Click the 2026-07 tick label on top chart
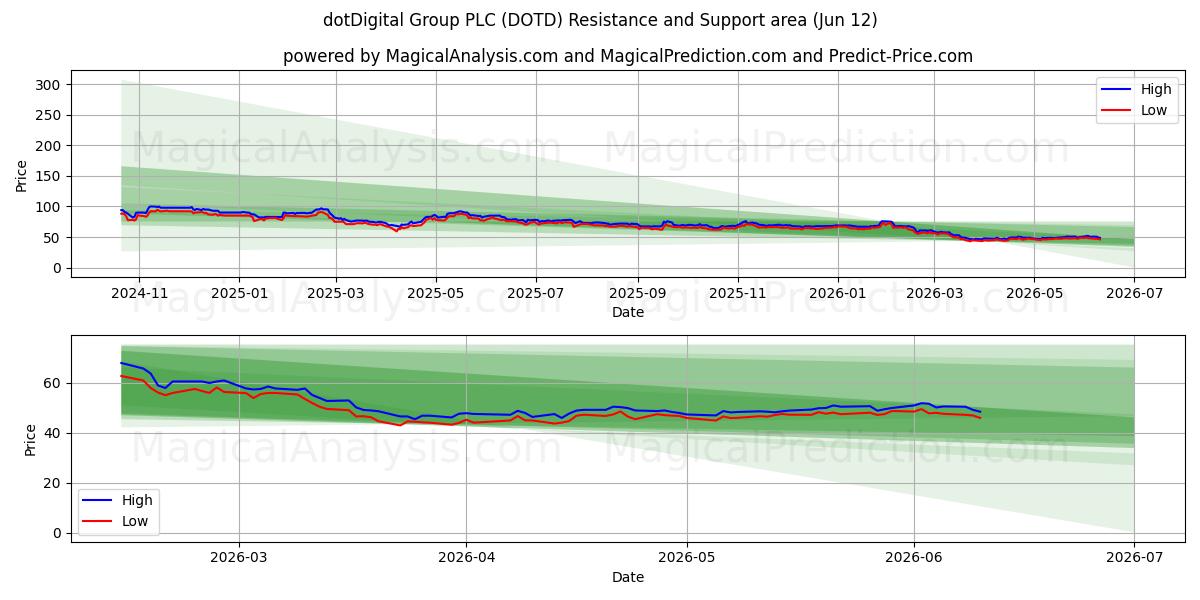Screen dimensions: 1200x600 click(x=1134, y=292)
